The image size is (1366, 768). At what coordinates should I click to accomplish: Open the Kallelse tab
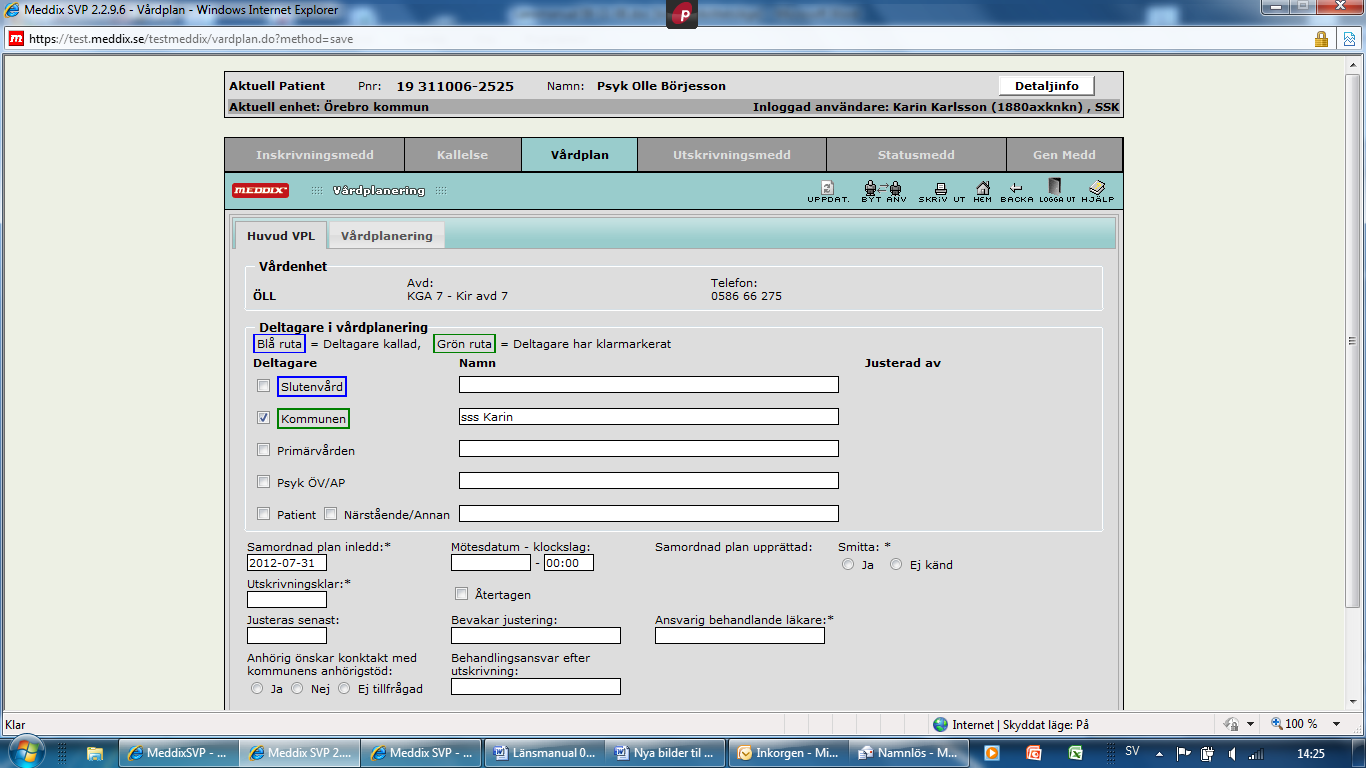coord(462,155)
